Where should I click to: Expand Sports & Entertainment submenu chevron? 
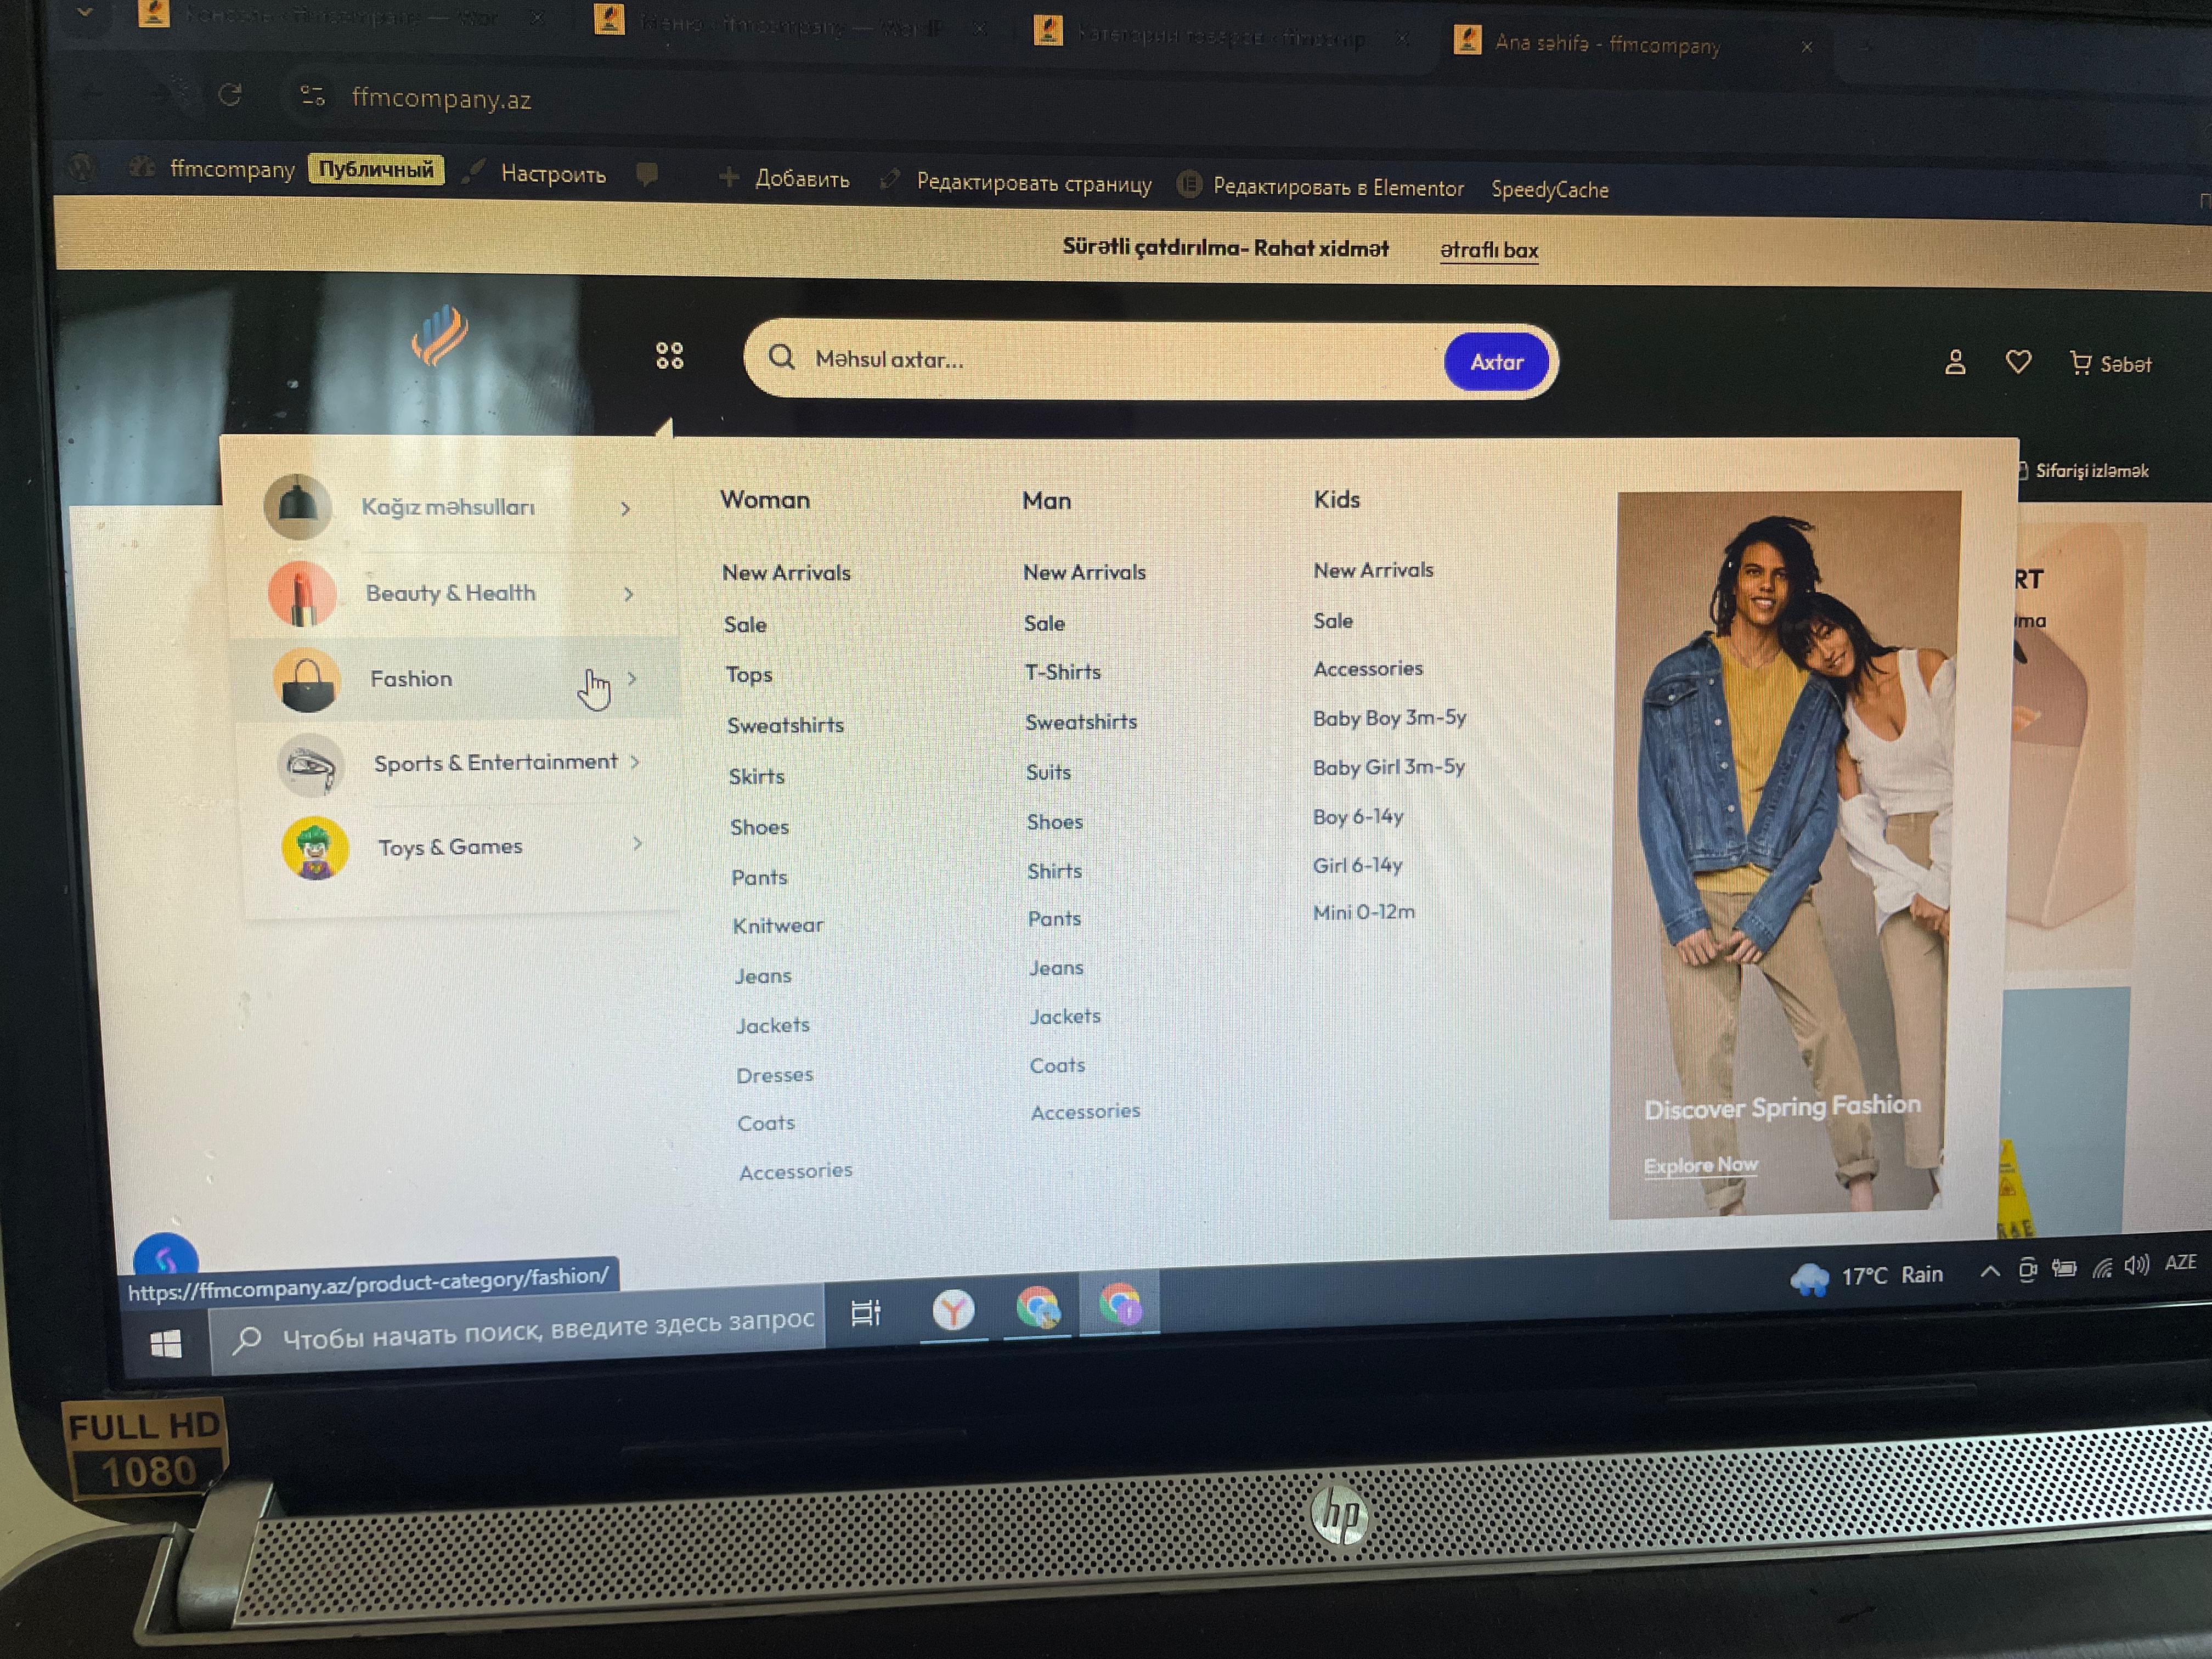635,762
